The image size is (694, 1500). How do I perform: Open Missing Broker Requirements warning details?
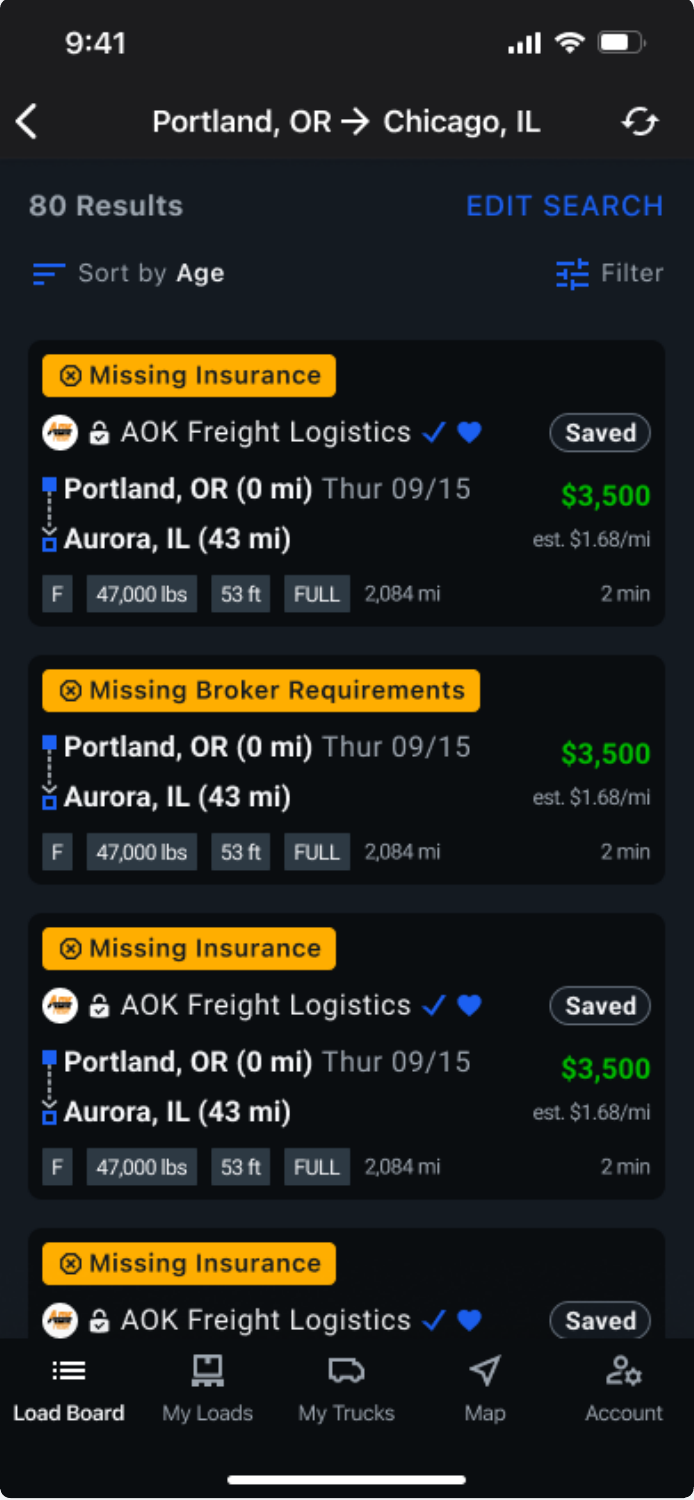(x=261, y=690)
